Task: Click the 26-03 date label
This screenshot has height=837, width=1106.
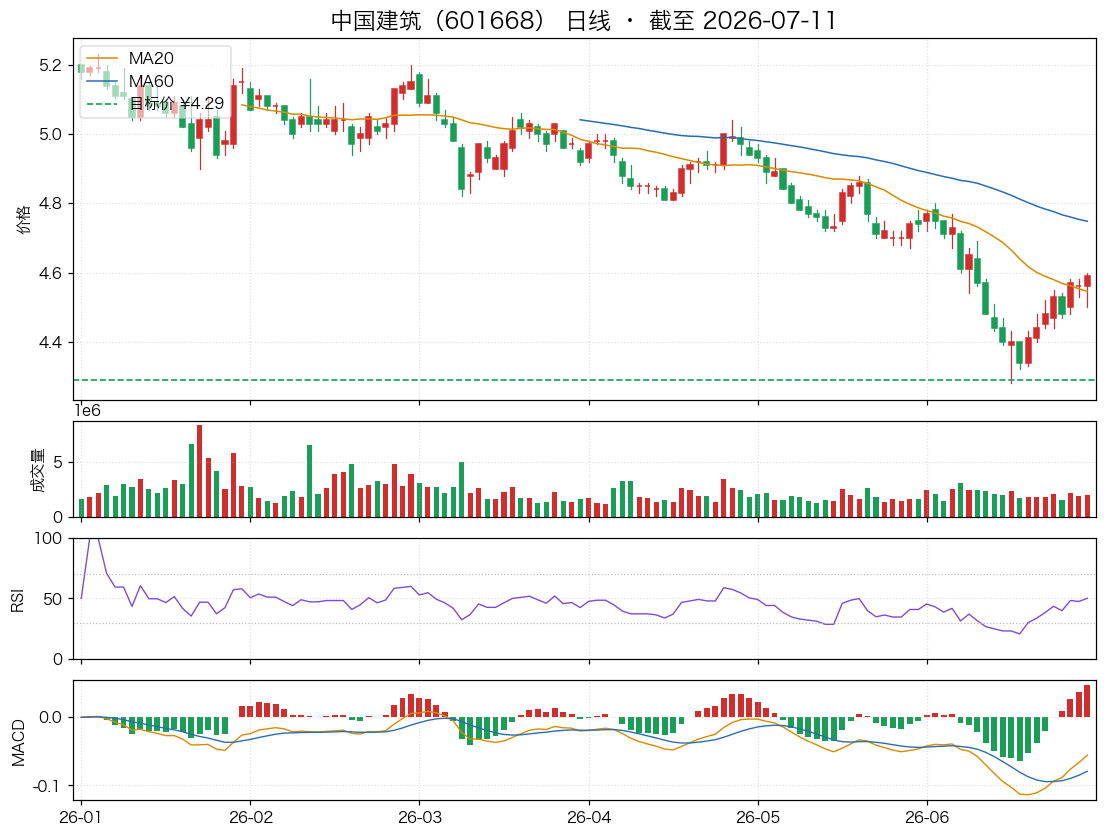Action: [x=420, y=817]
